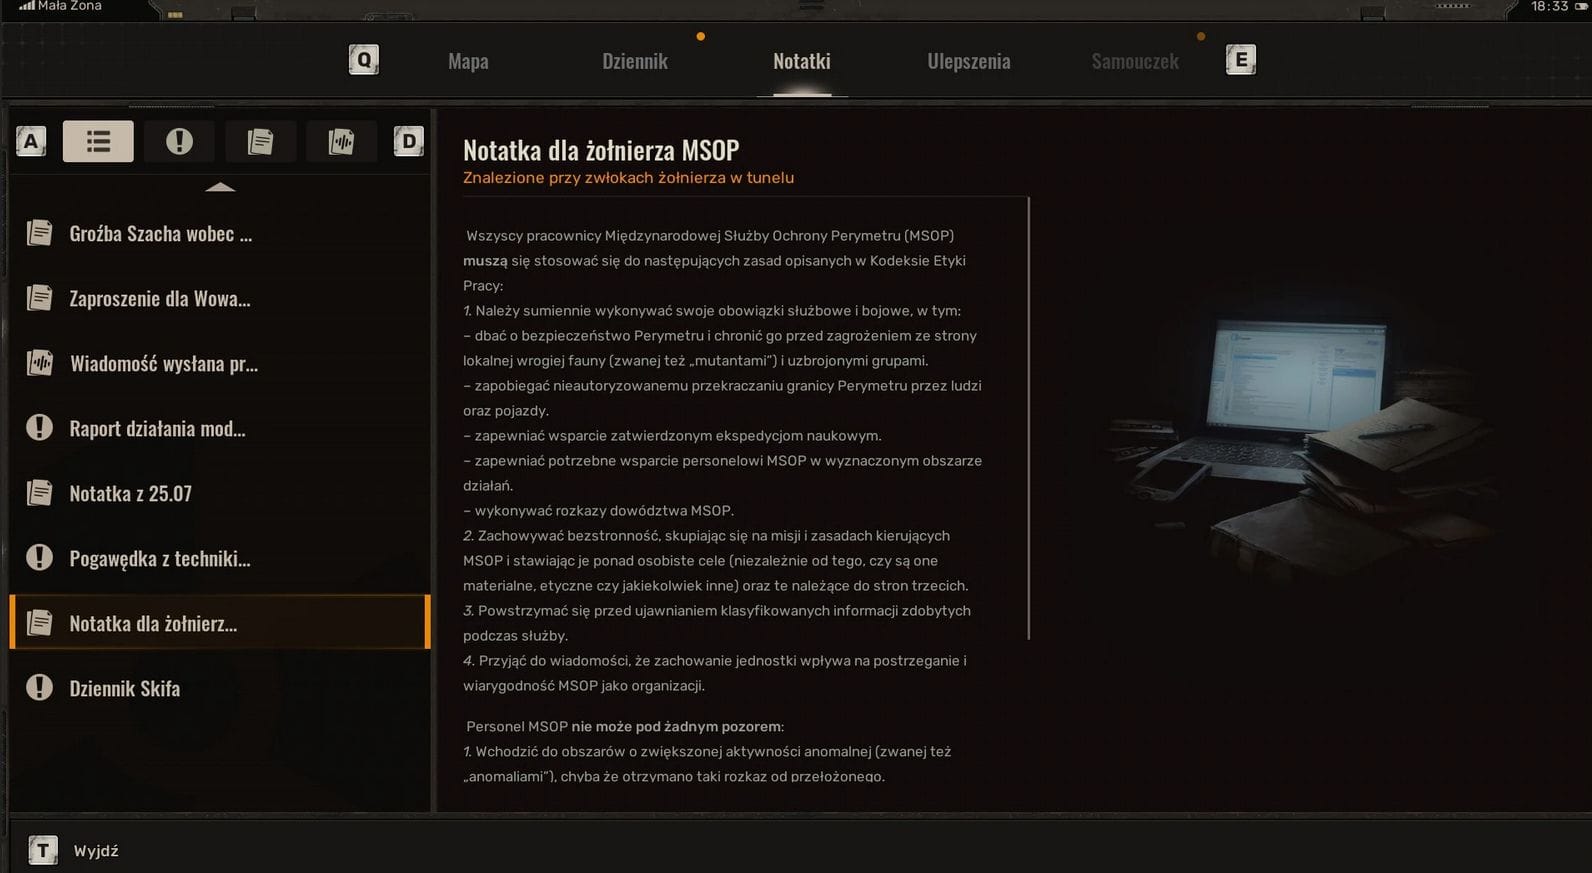
Task: Open the Dziennik Skifa entry
Action: [x=220, y=689]
